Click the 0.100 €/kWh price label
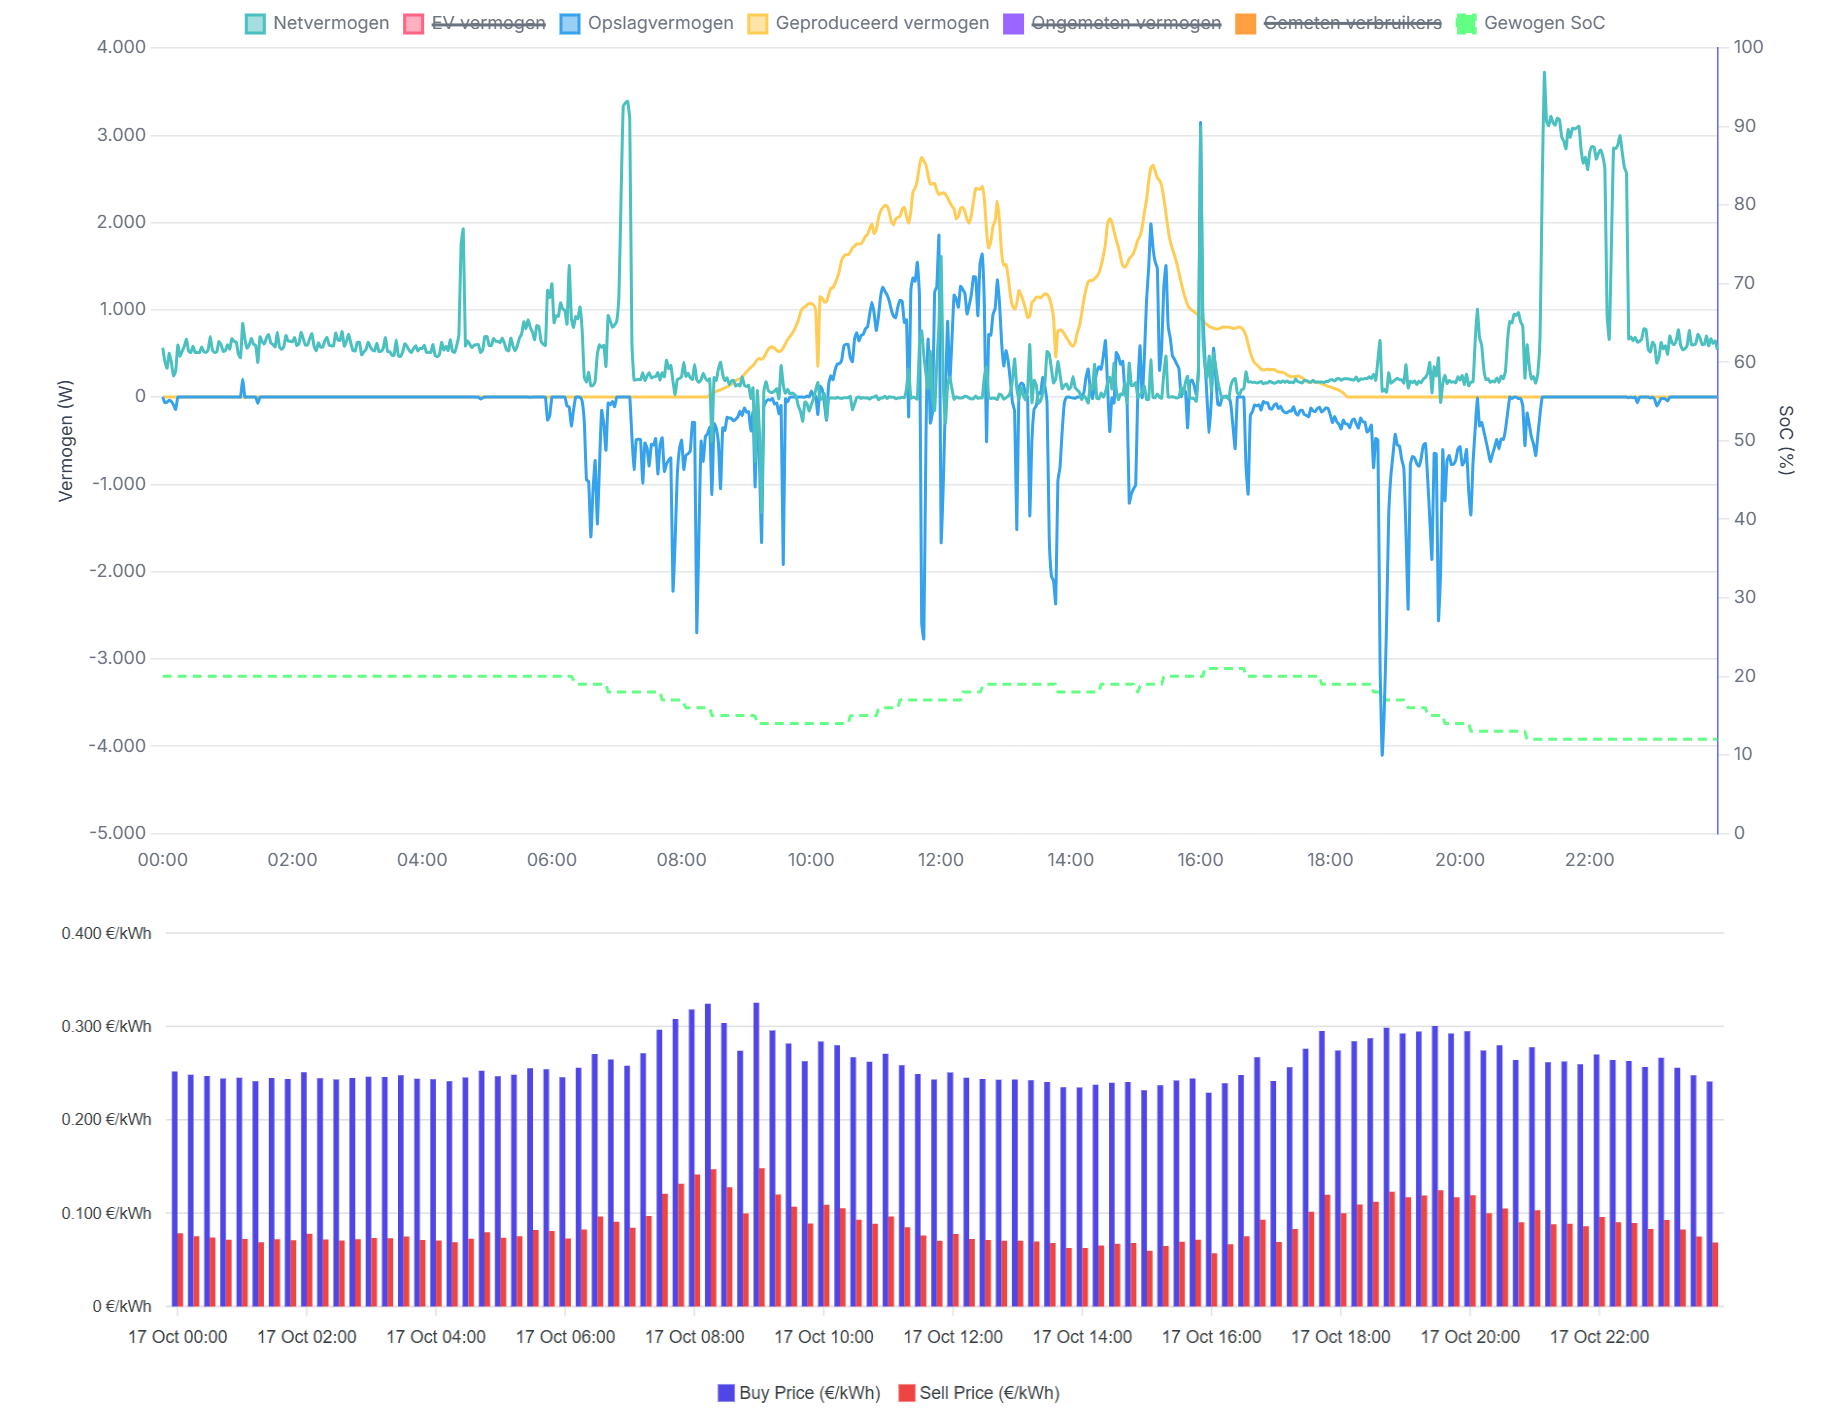1827x1414 pixels. (x=107, y=1213)
